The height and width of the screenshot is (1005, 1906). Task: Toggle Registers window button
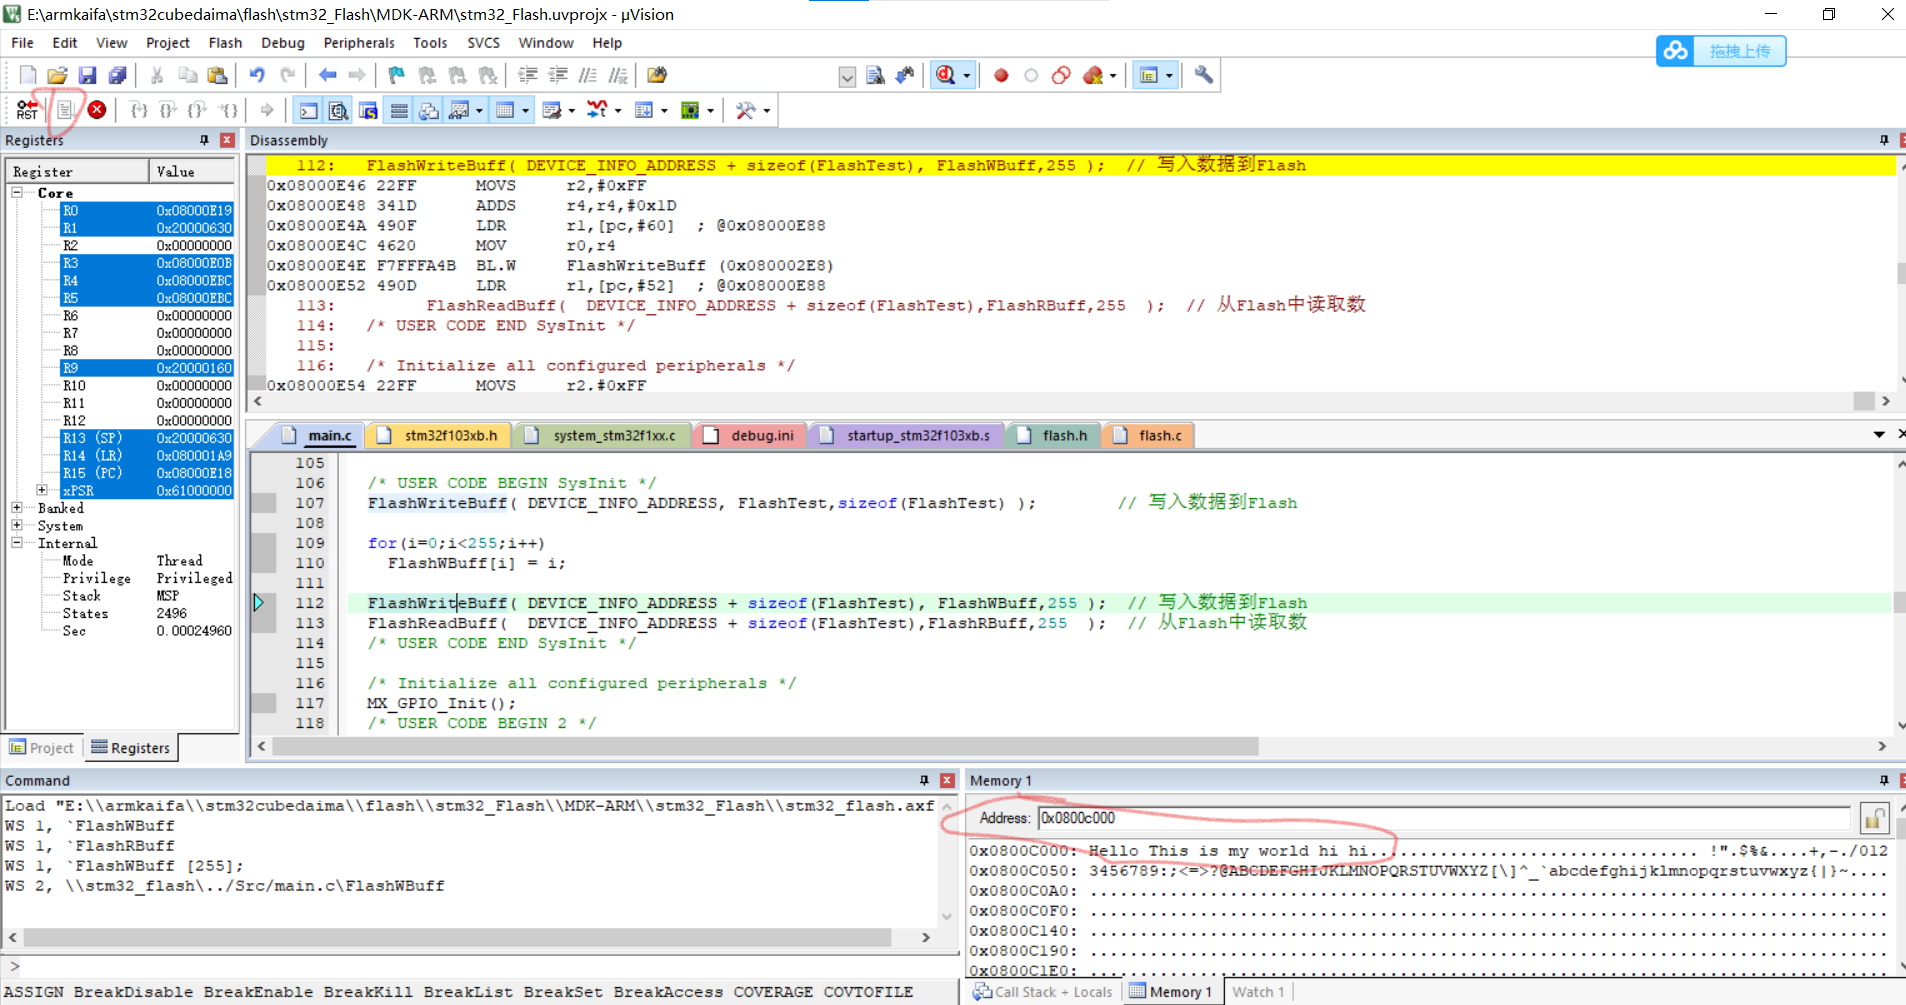point(399,110)
